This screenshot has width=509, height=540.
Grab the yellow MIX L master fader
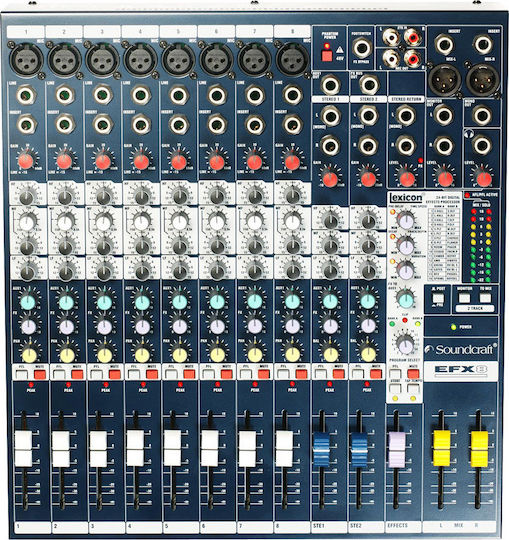442,448
